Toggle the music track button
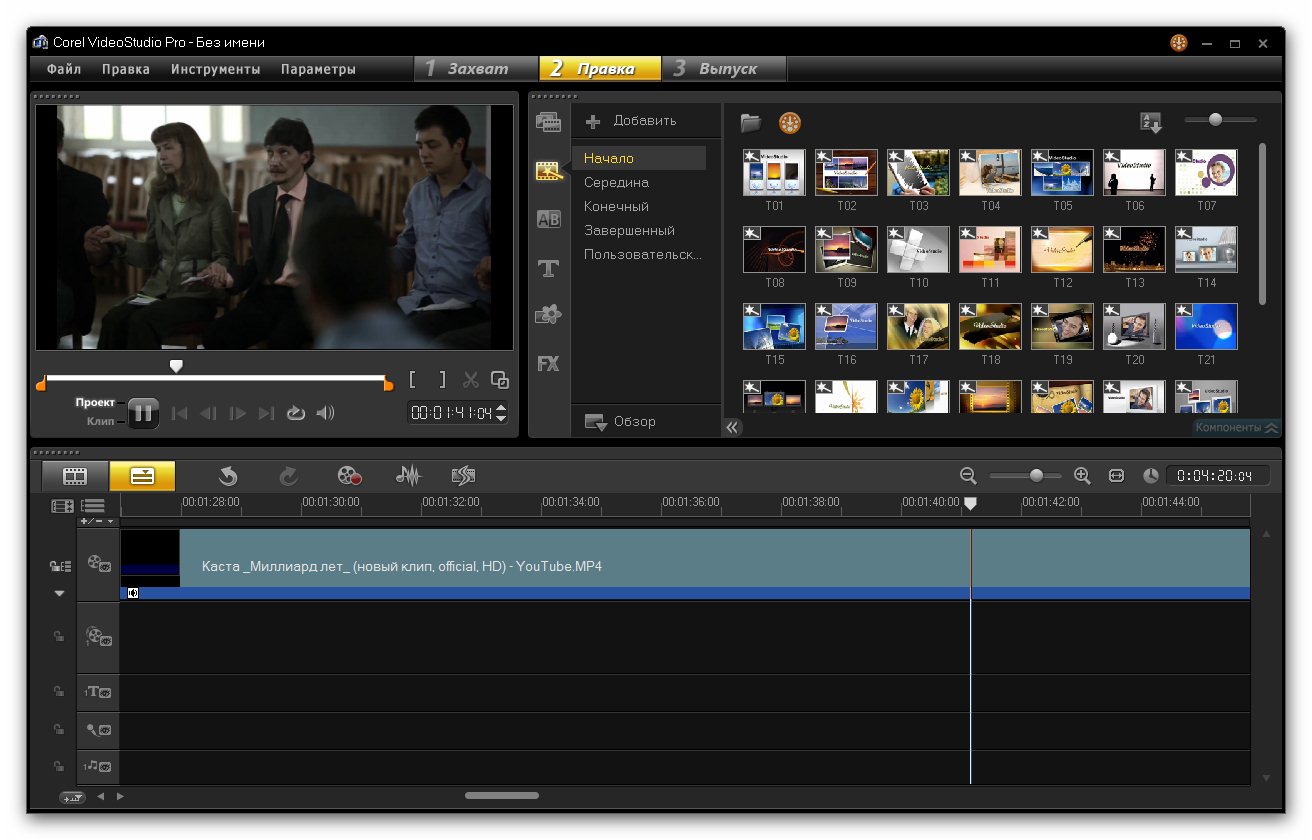The width and height of the screenshot is (1312, 840). [98, 767]
